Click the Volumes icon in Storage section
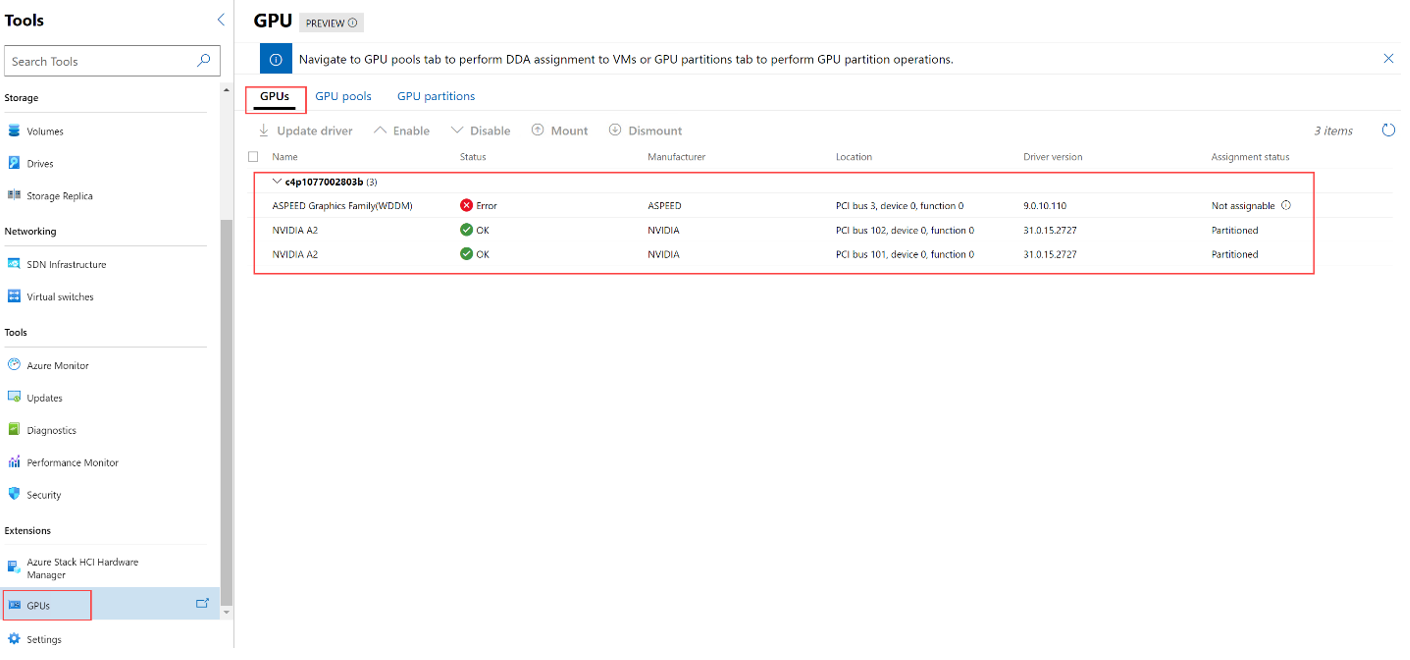The height and width of the screenshot is (660, 1410). tap(14, 131)
